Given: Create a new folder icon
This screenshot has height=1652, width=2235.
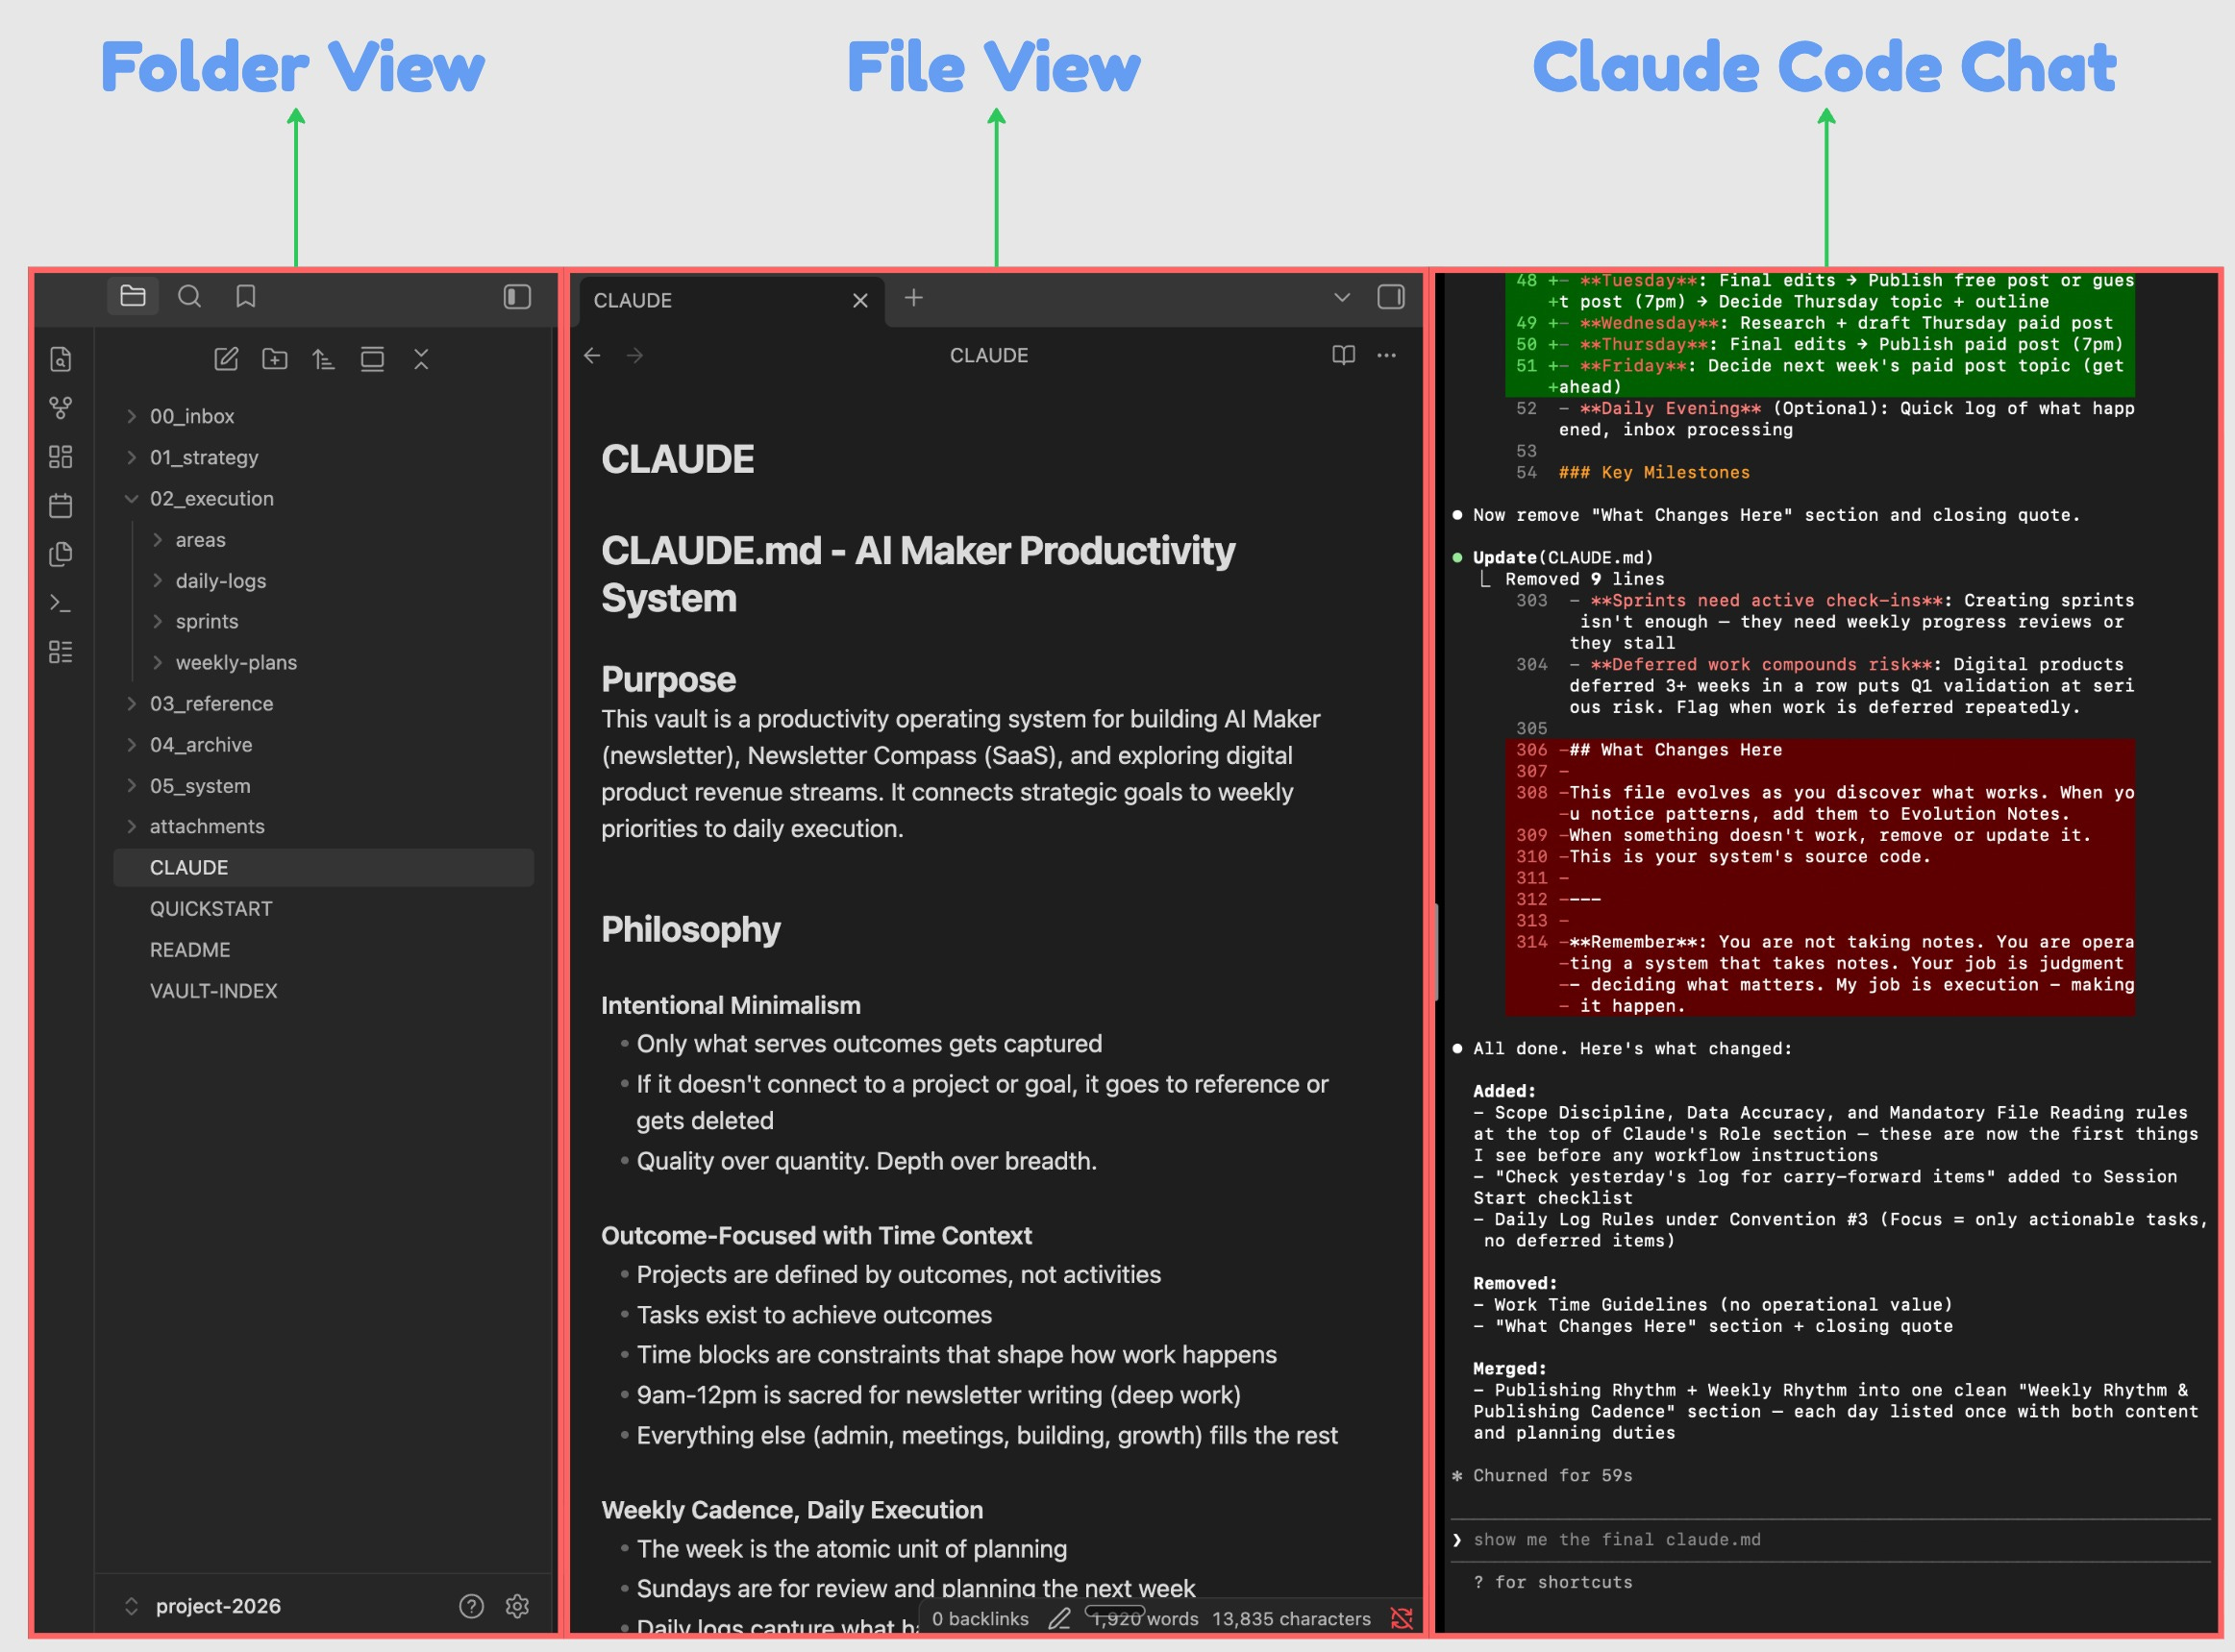Looking at the screenshot, I should click(275, 359).
